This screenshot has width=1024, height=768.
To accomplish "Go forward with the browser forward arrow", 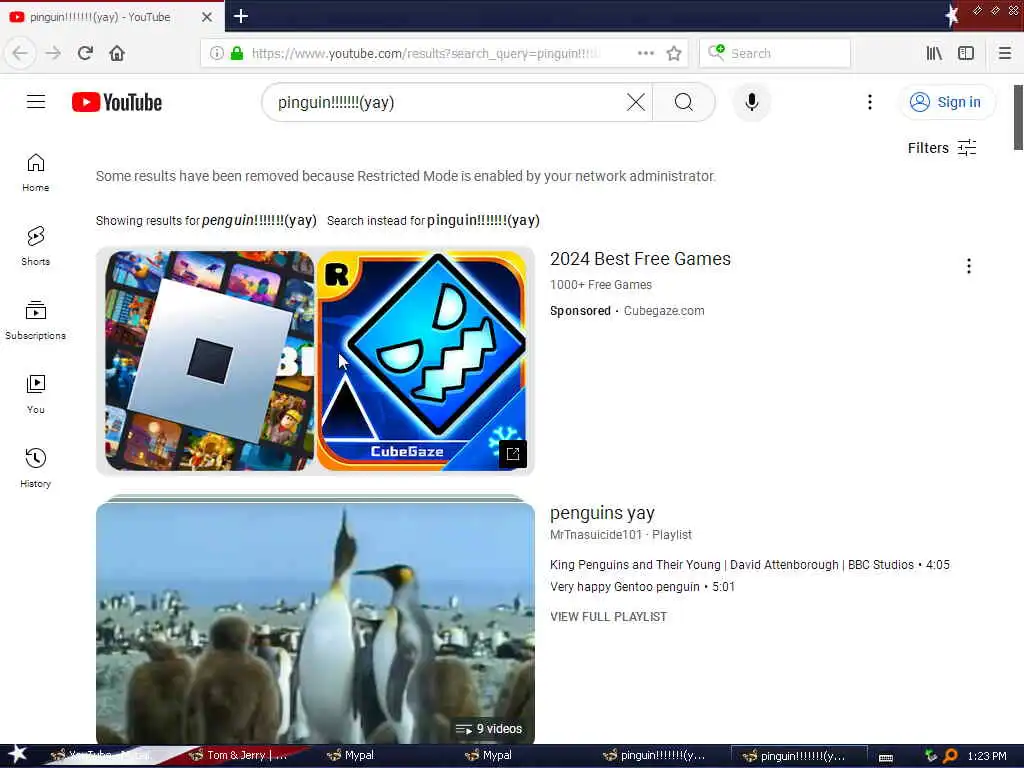I will point(53,53).
